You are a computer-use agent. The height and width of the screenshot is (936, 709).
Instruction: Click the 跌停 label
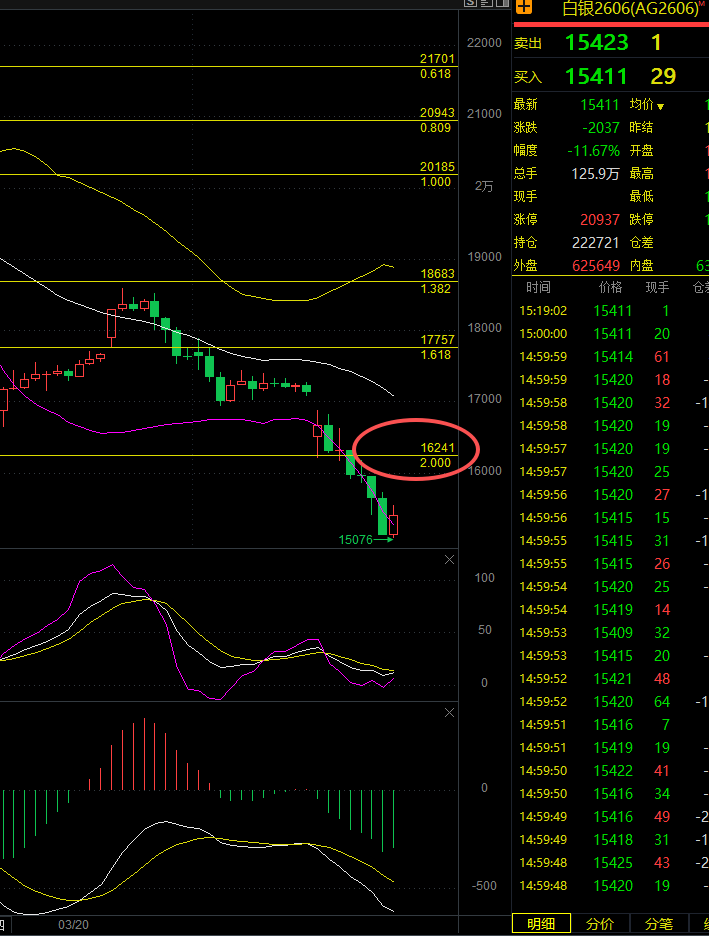click(x=642, y=220)
